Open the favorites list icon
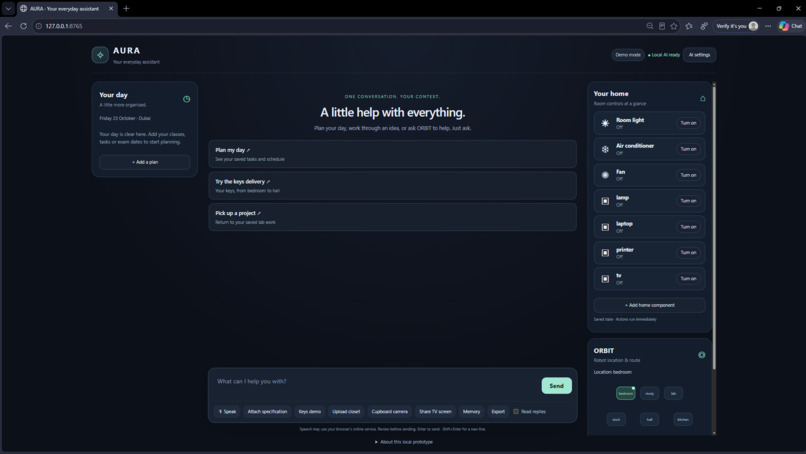806x454 pixels. [689, 26]
